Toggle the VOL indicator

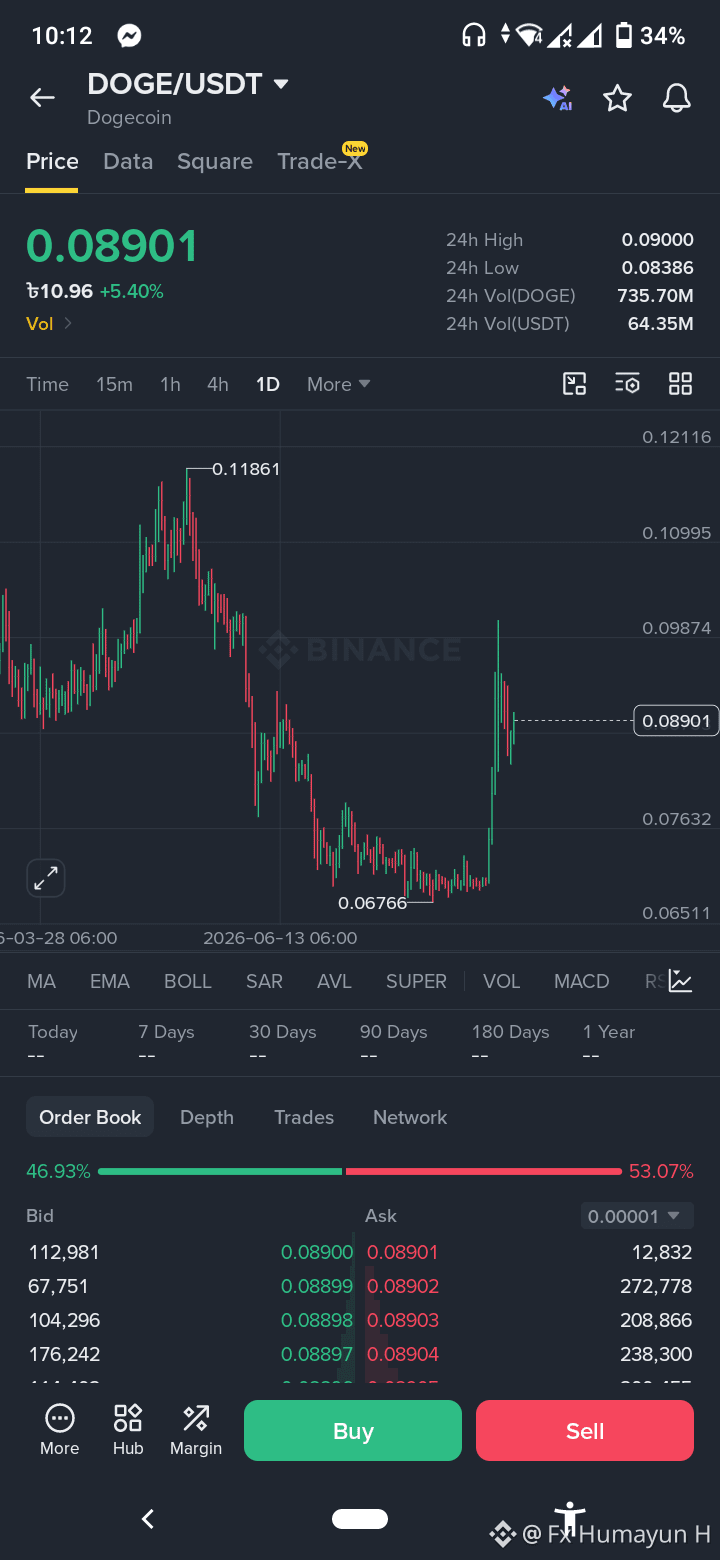click(x=502, y=981)
